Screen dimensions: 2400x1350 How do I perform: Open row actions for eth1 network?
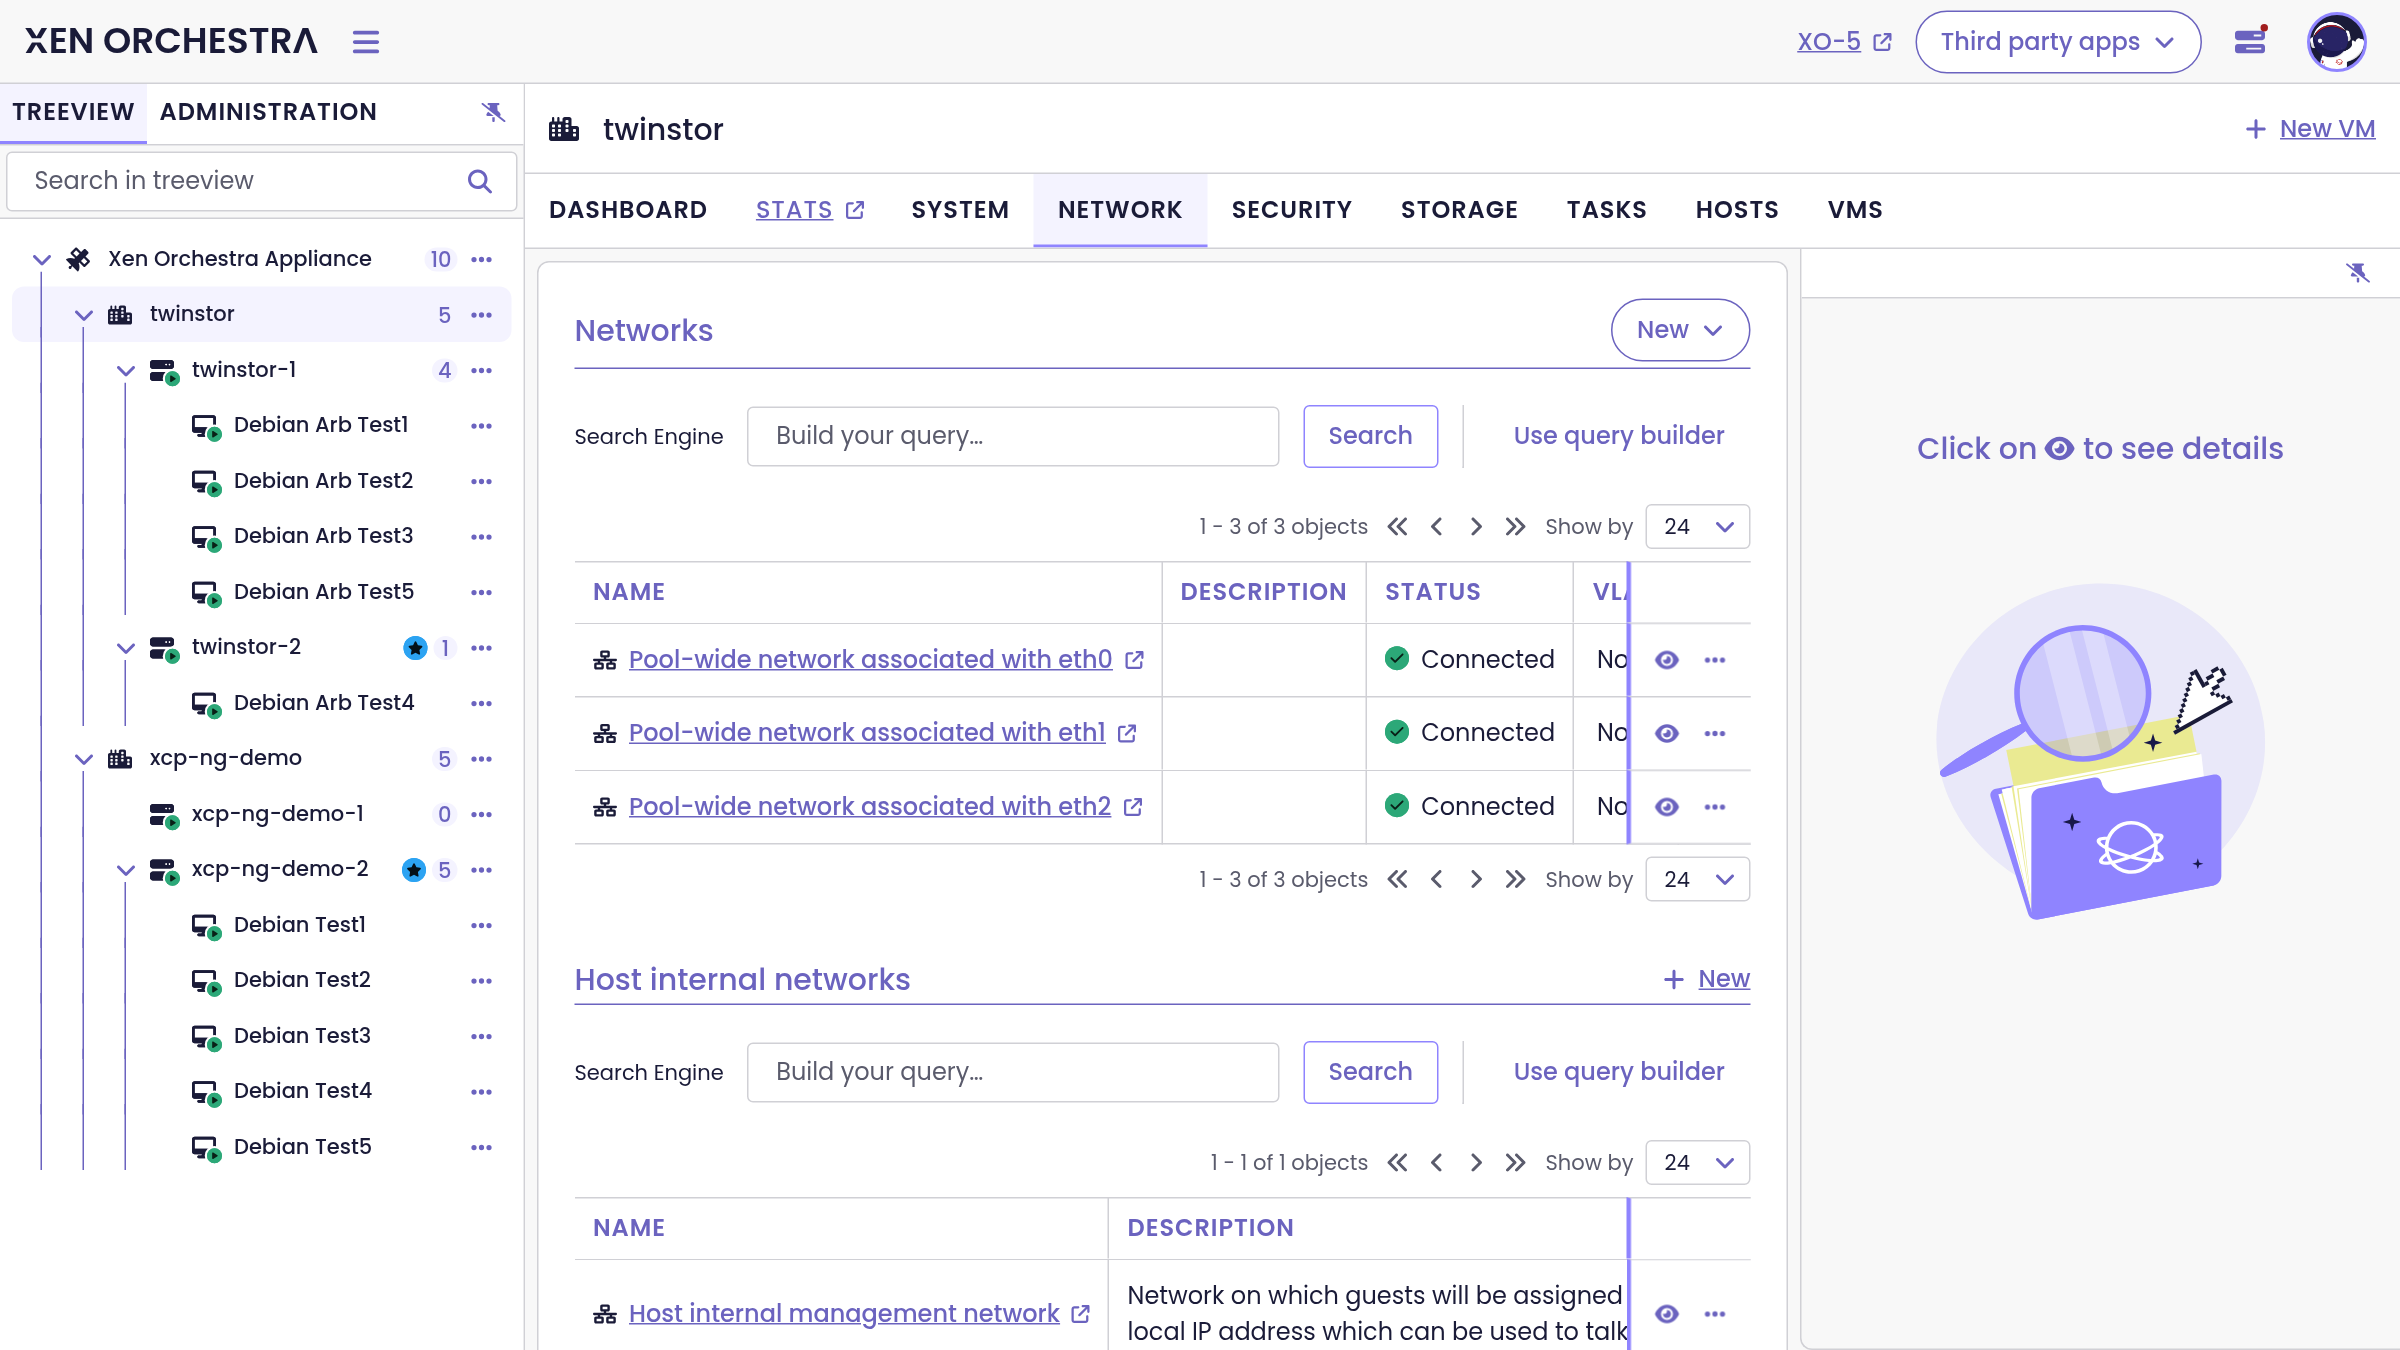[1715, 733]
